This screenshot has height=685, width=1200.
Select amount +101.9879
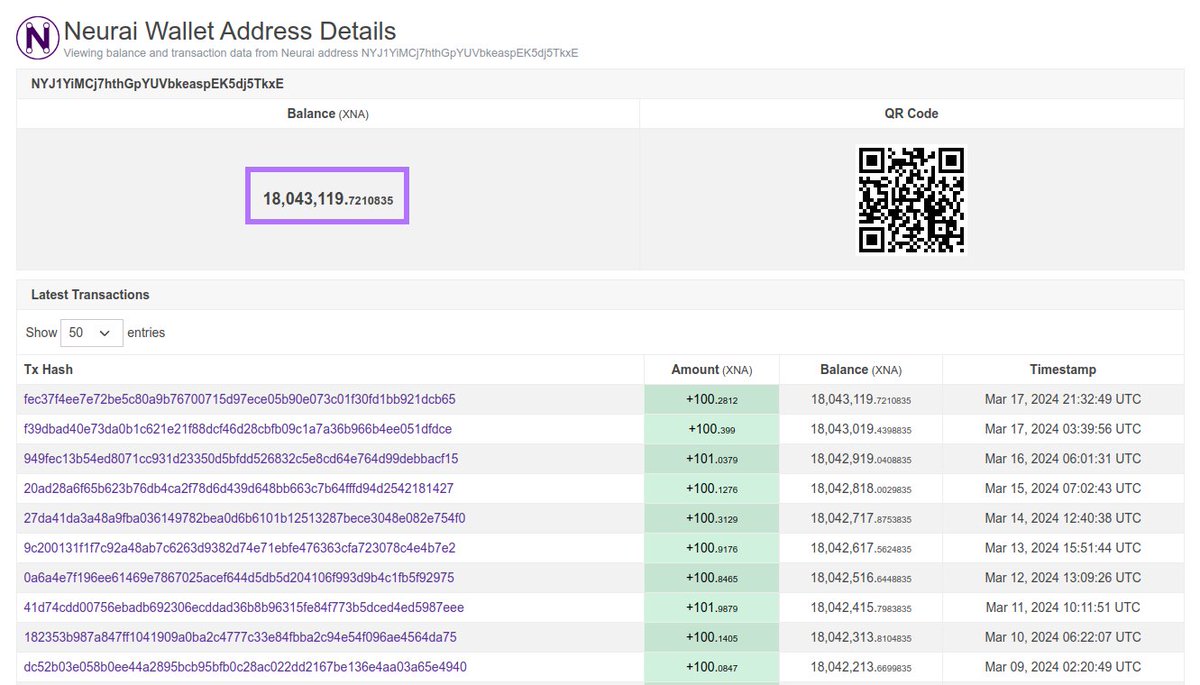pyautogui.click(x=712, y=608)
